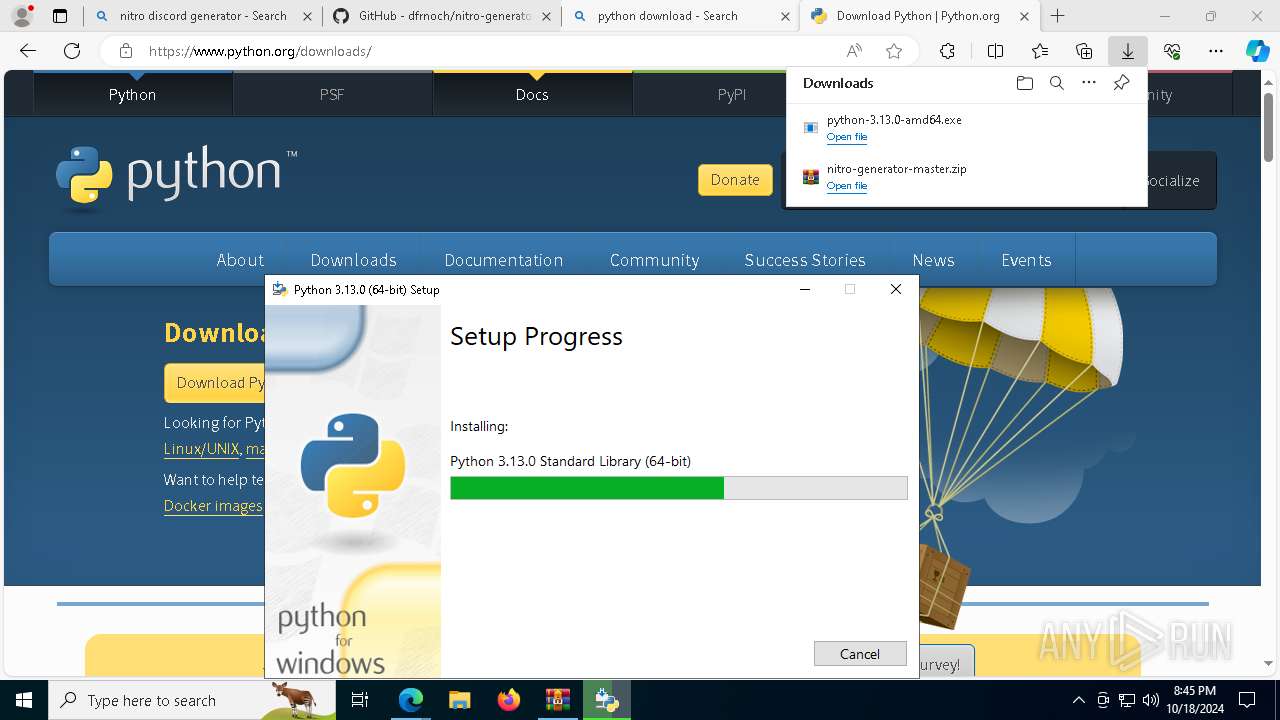Switch to GitHub dfrnoch/nitro-generator tab
Screen dimensions: 1280x720
tap(442, 16)
